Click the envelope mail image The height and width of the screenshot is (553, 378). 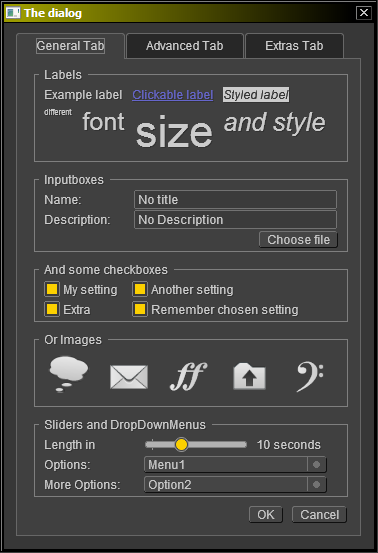click(129, 377)
